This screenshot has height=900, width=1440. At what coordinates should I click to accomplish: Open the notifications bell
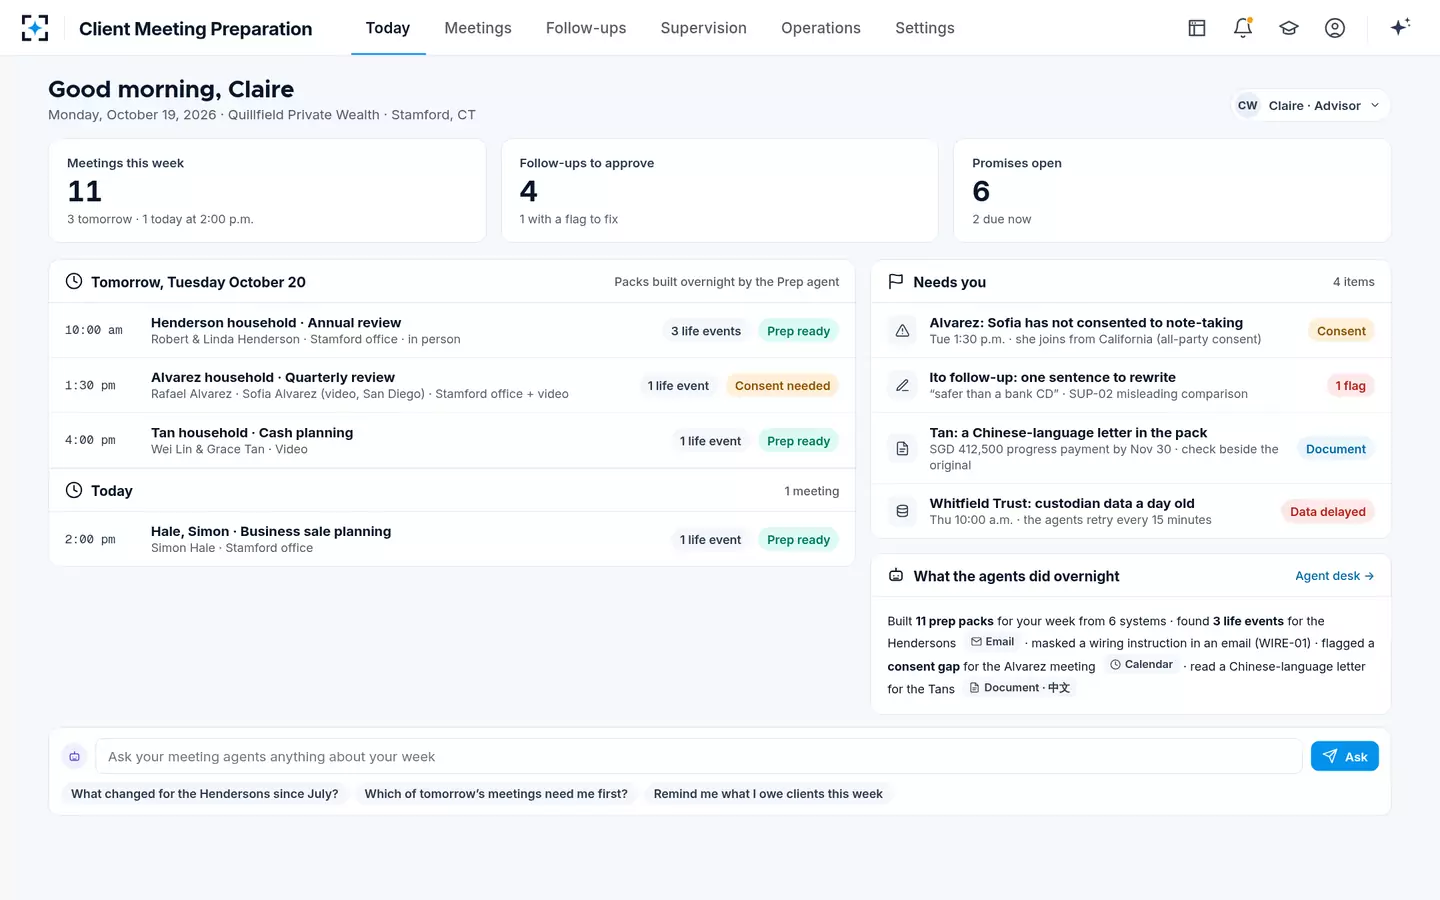click(x=1243, y=28)
